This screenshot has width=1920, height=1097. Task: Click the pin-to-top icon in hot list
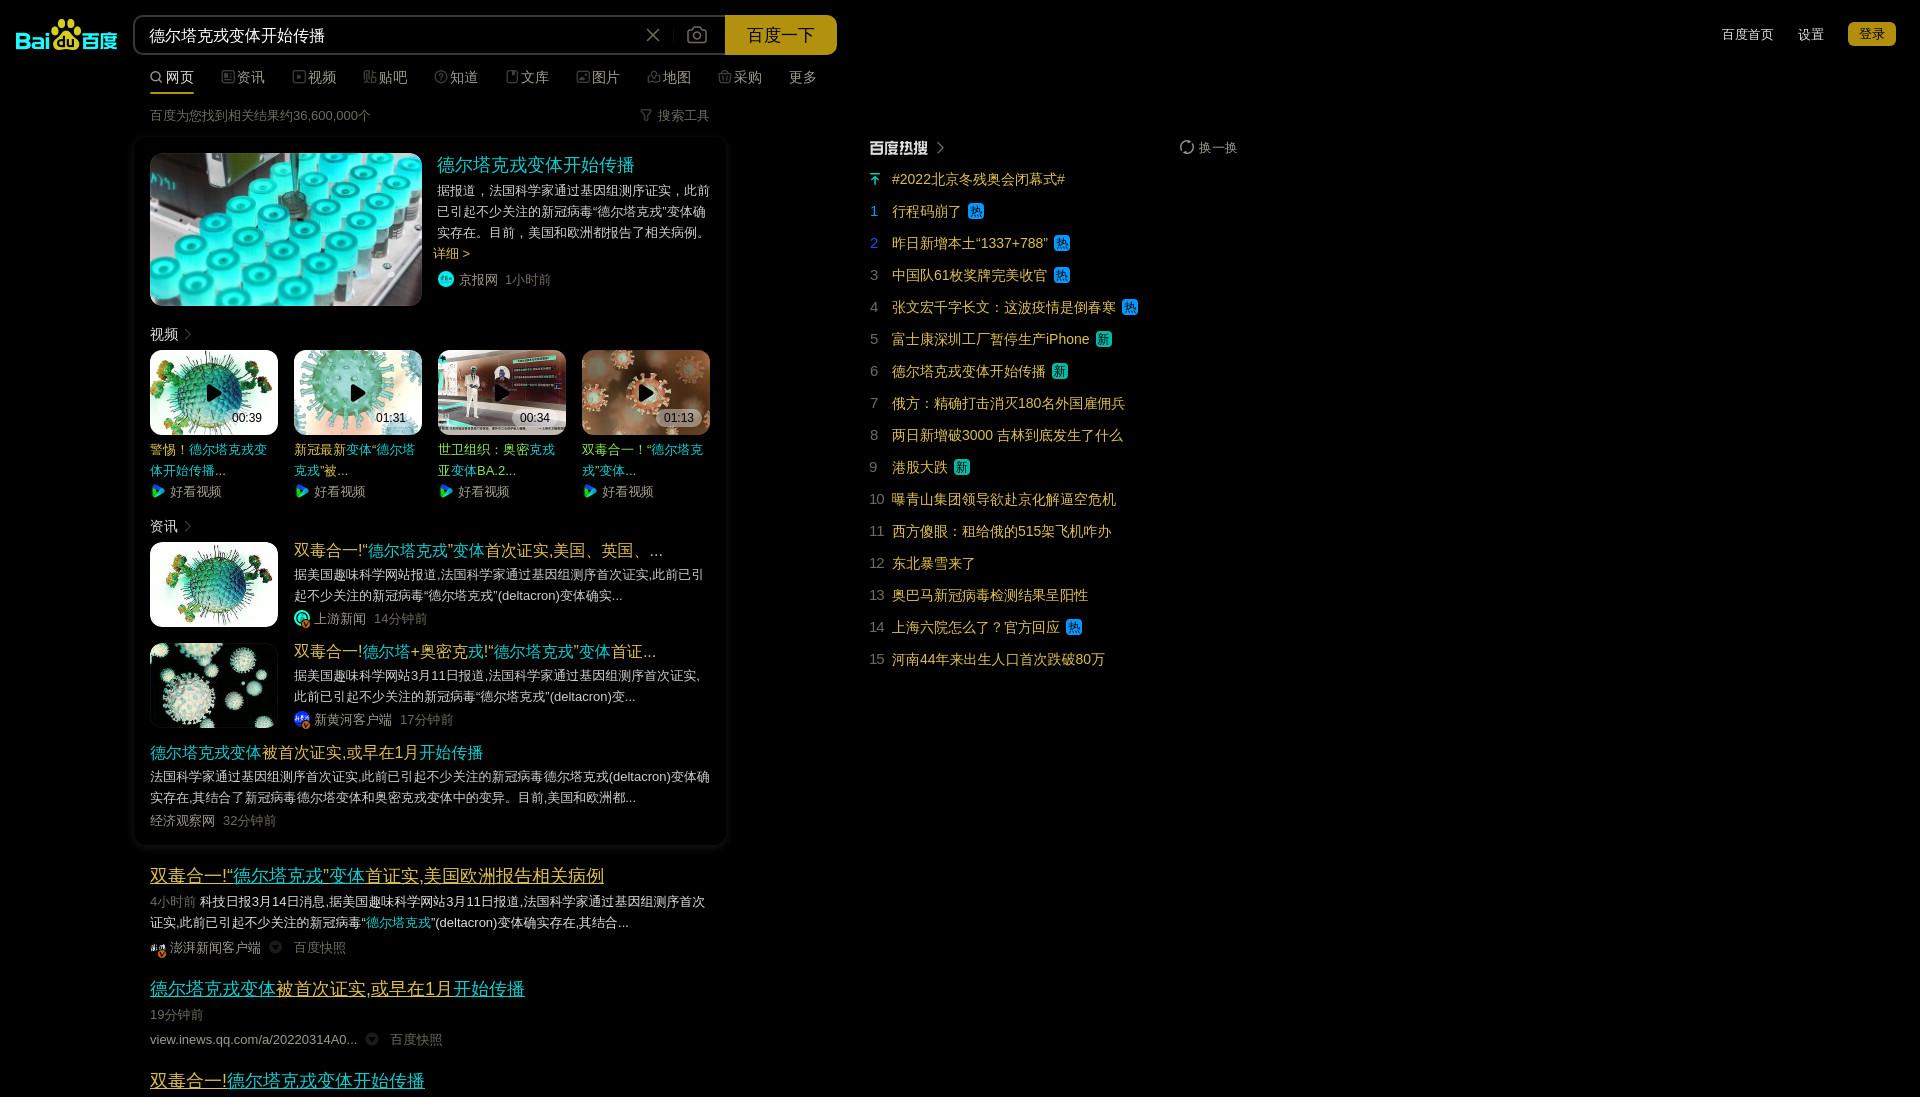875,179
